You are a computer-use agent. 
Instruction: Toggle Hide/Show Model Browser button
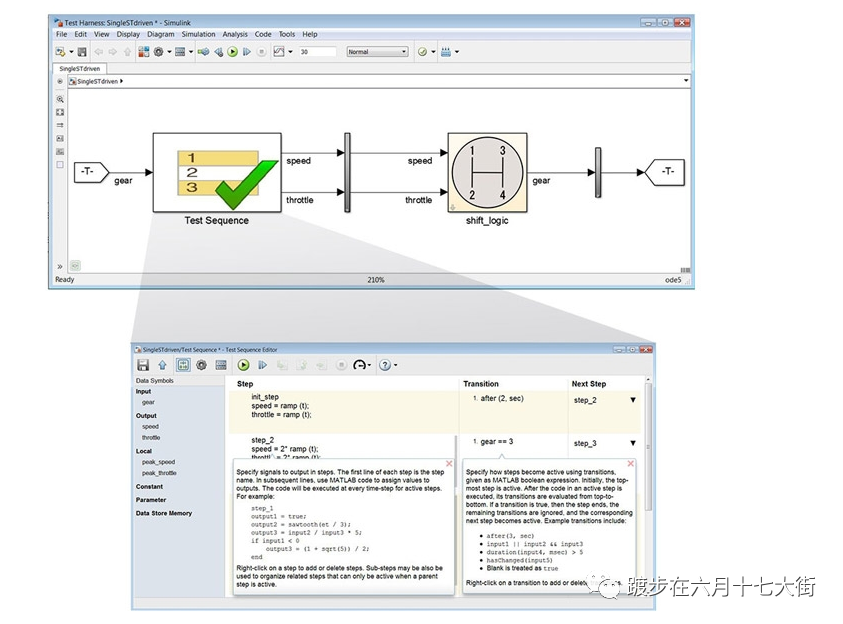point(60,81)
